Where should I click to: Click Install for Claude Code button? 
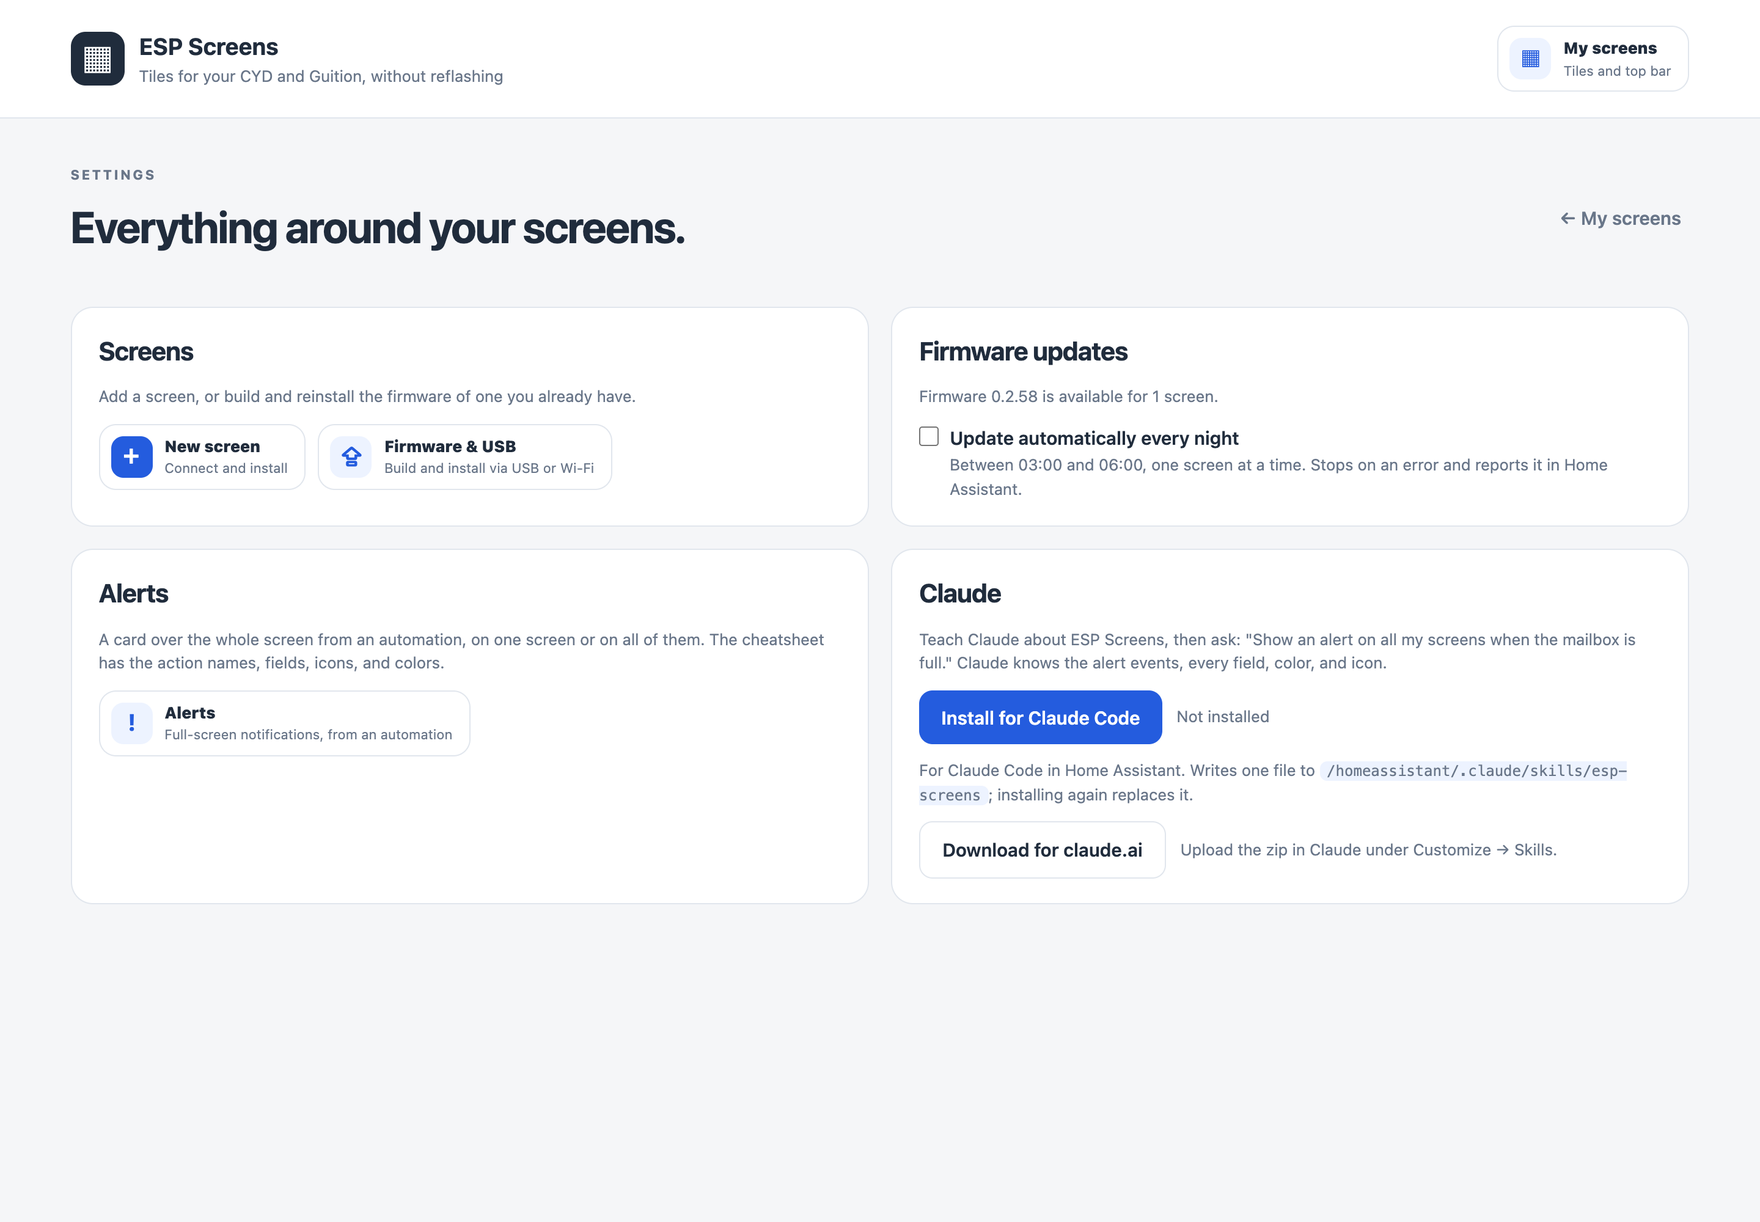(x=1040, y=717)
